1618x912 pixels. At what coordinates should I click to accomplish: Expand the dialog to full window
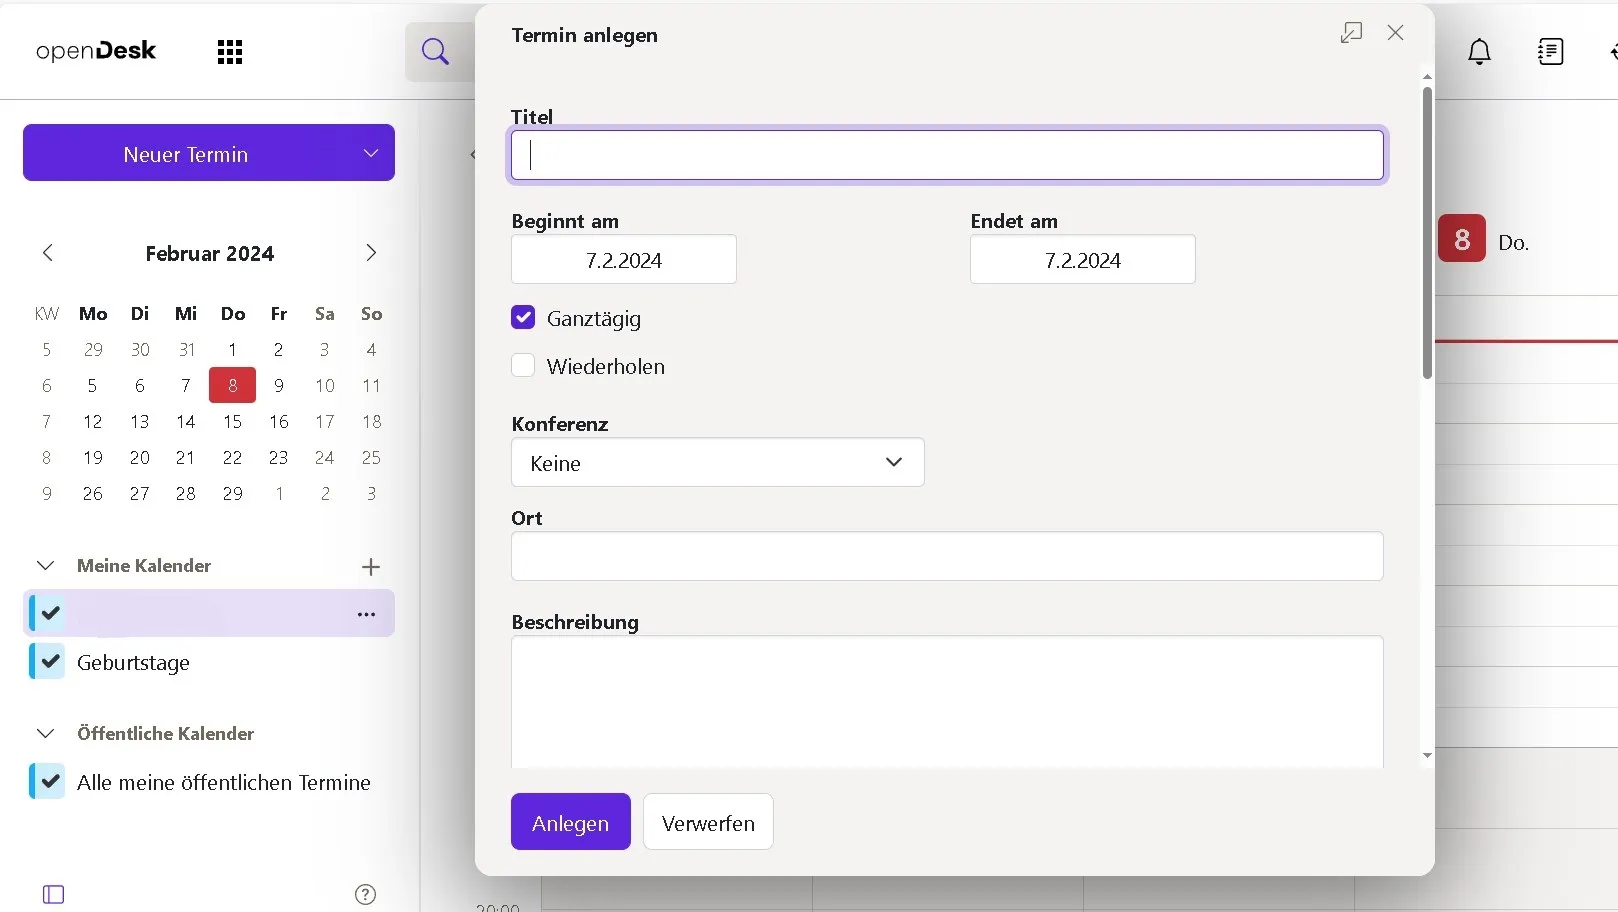[x=1351, y=33]
